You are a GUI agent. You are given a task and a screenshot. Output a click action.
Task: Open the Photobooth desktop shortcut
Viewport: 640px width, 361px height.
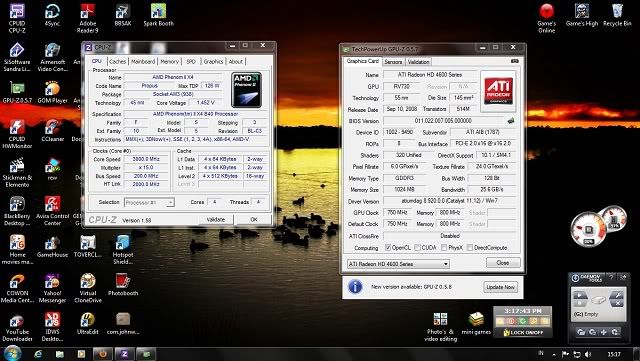[x=123, y=285]
